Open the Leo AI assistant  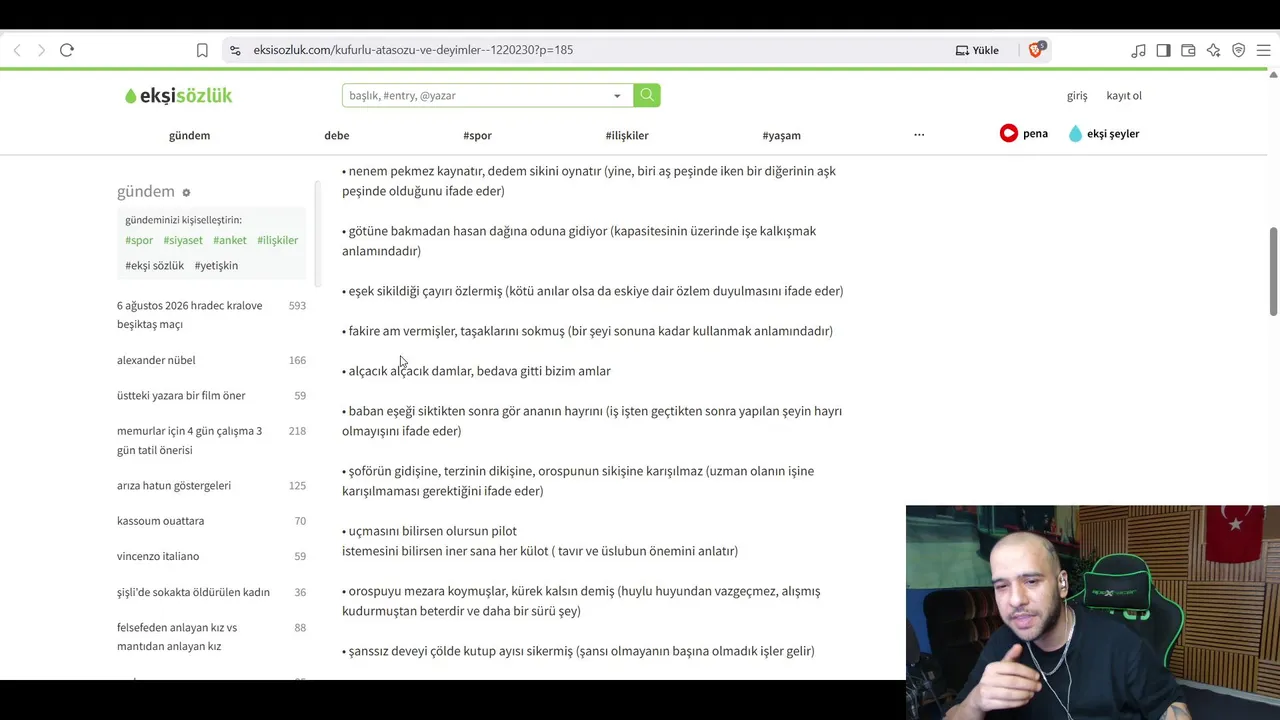pos(1213,50)
